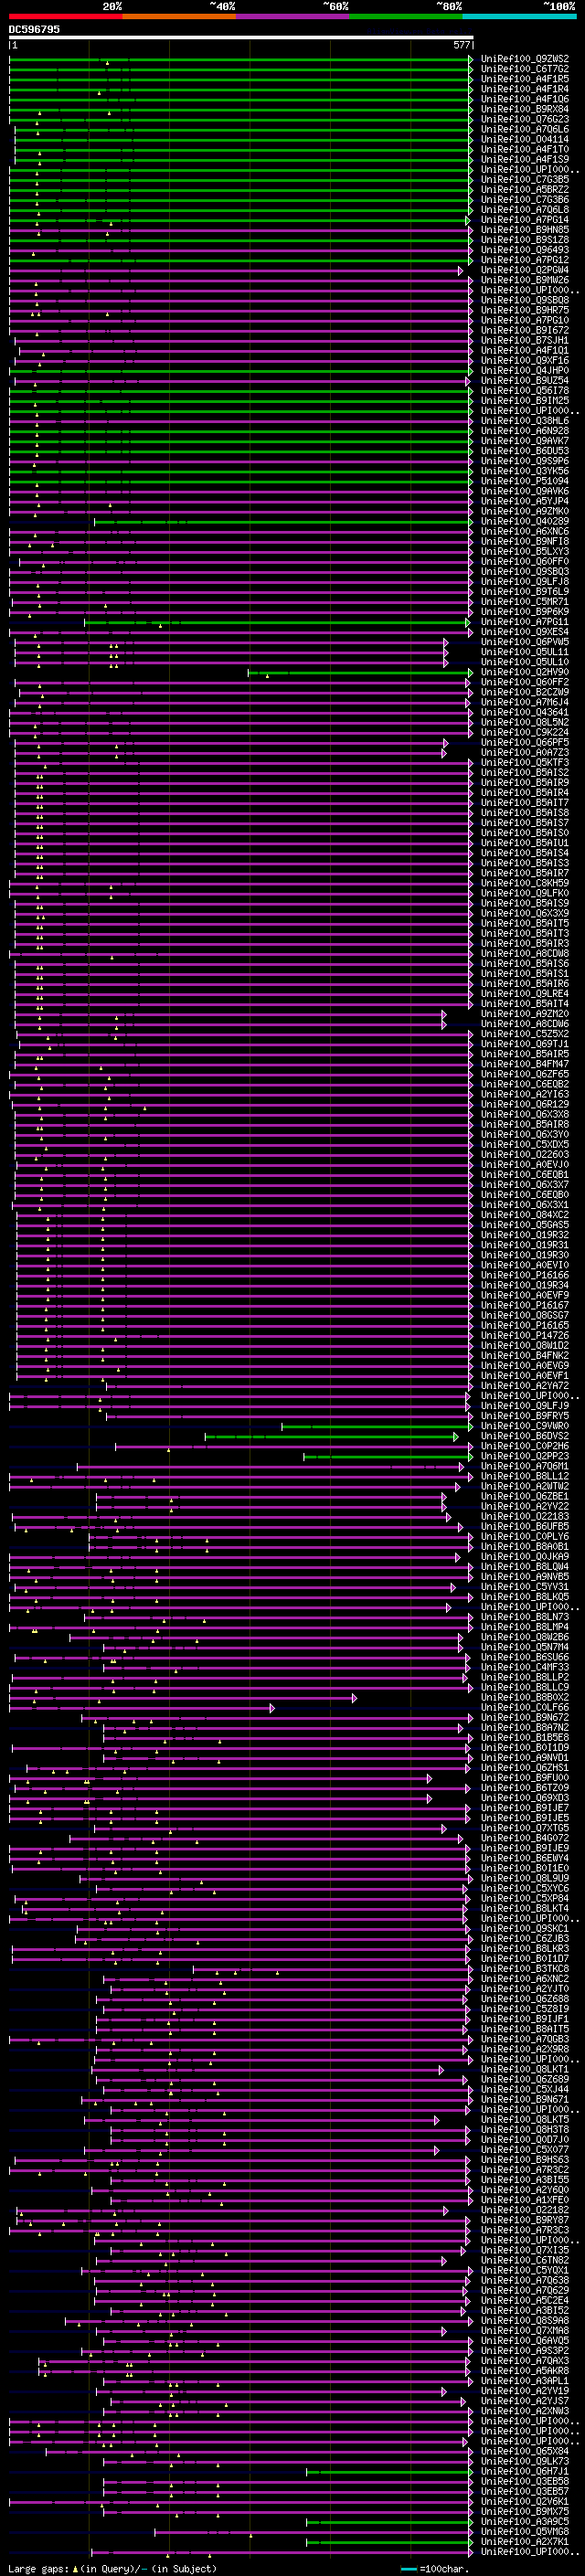The height and width of the screenshot is (2576, 585).
Task: Click the UniRef100_C5YV31 label
Action: [525, 1587]
